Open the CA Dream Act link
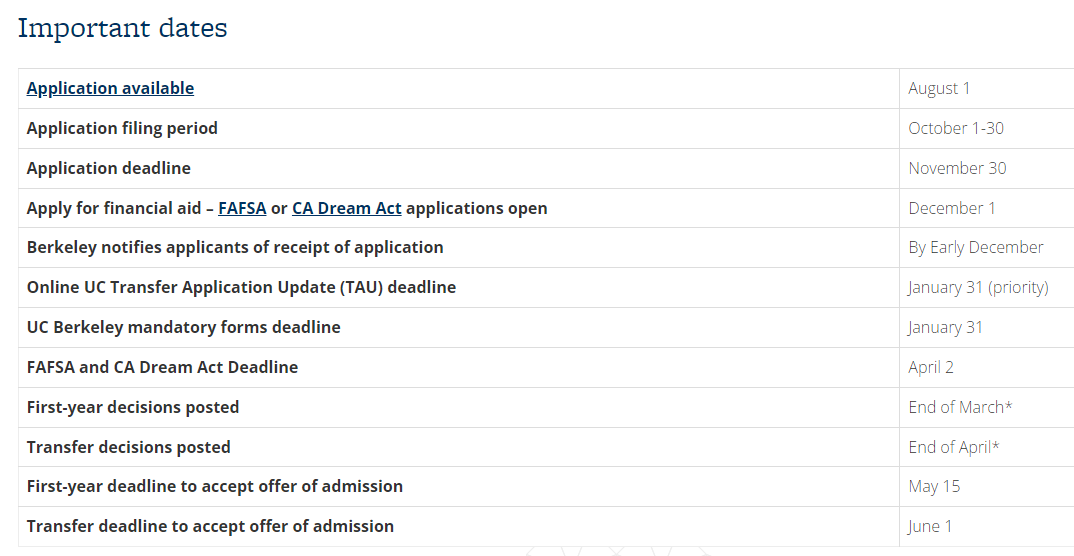This screenshot has width=1074, height=556. (x=347, y=208)
